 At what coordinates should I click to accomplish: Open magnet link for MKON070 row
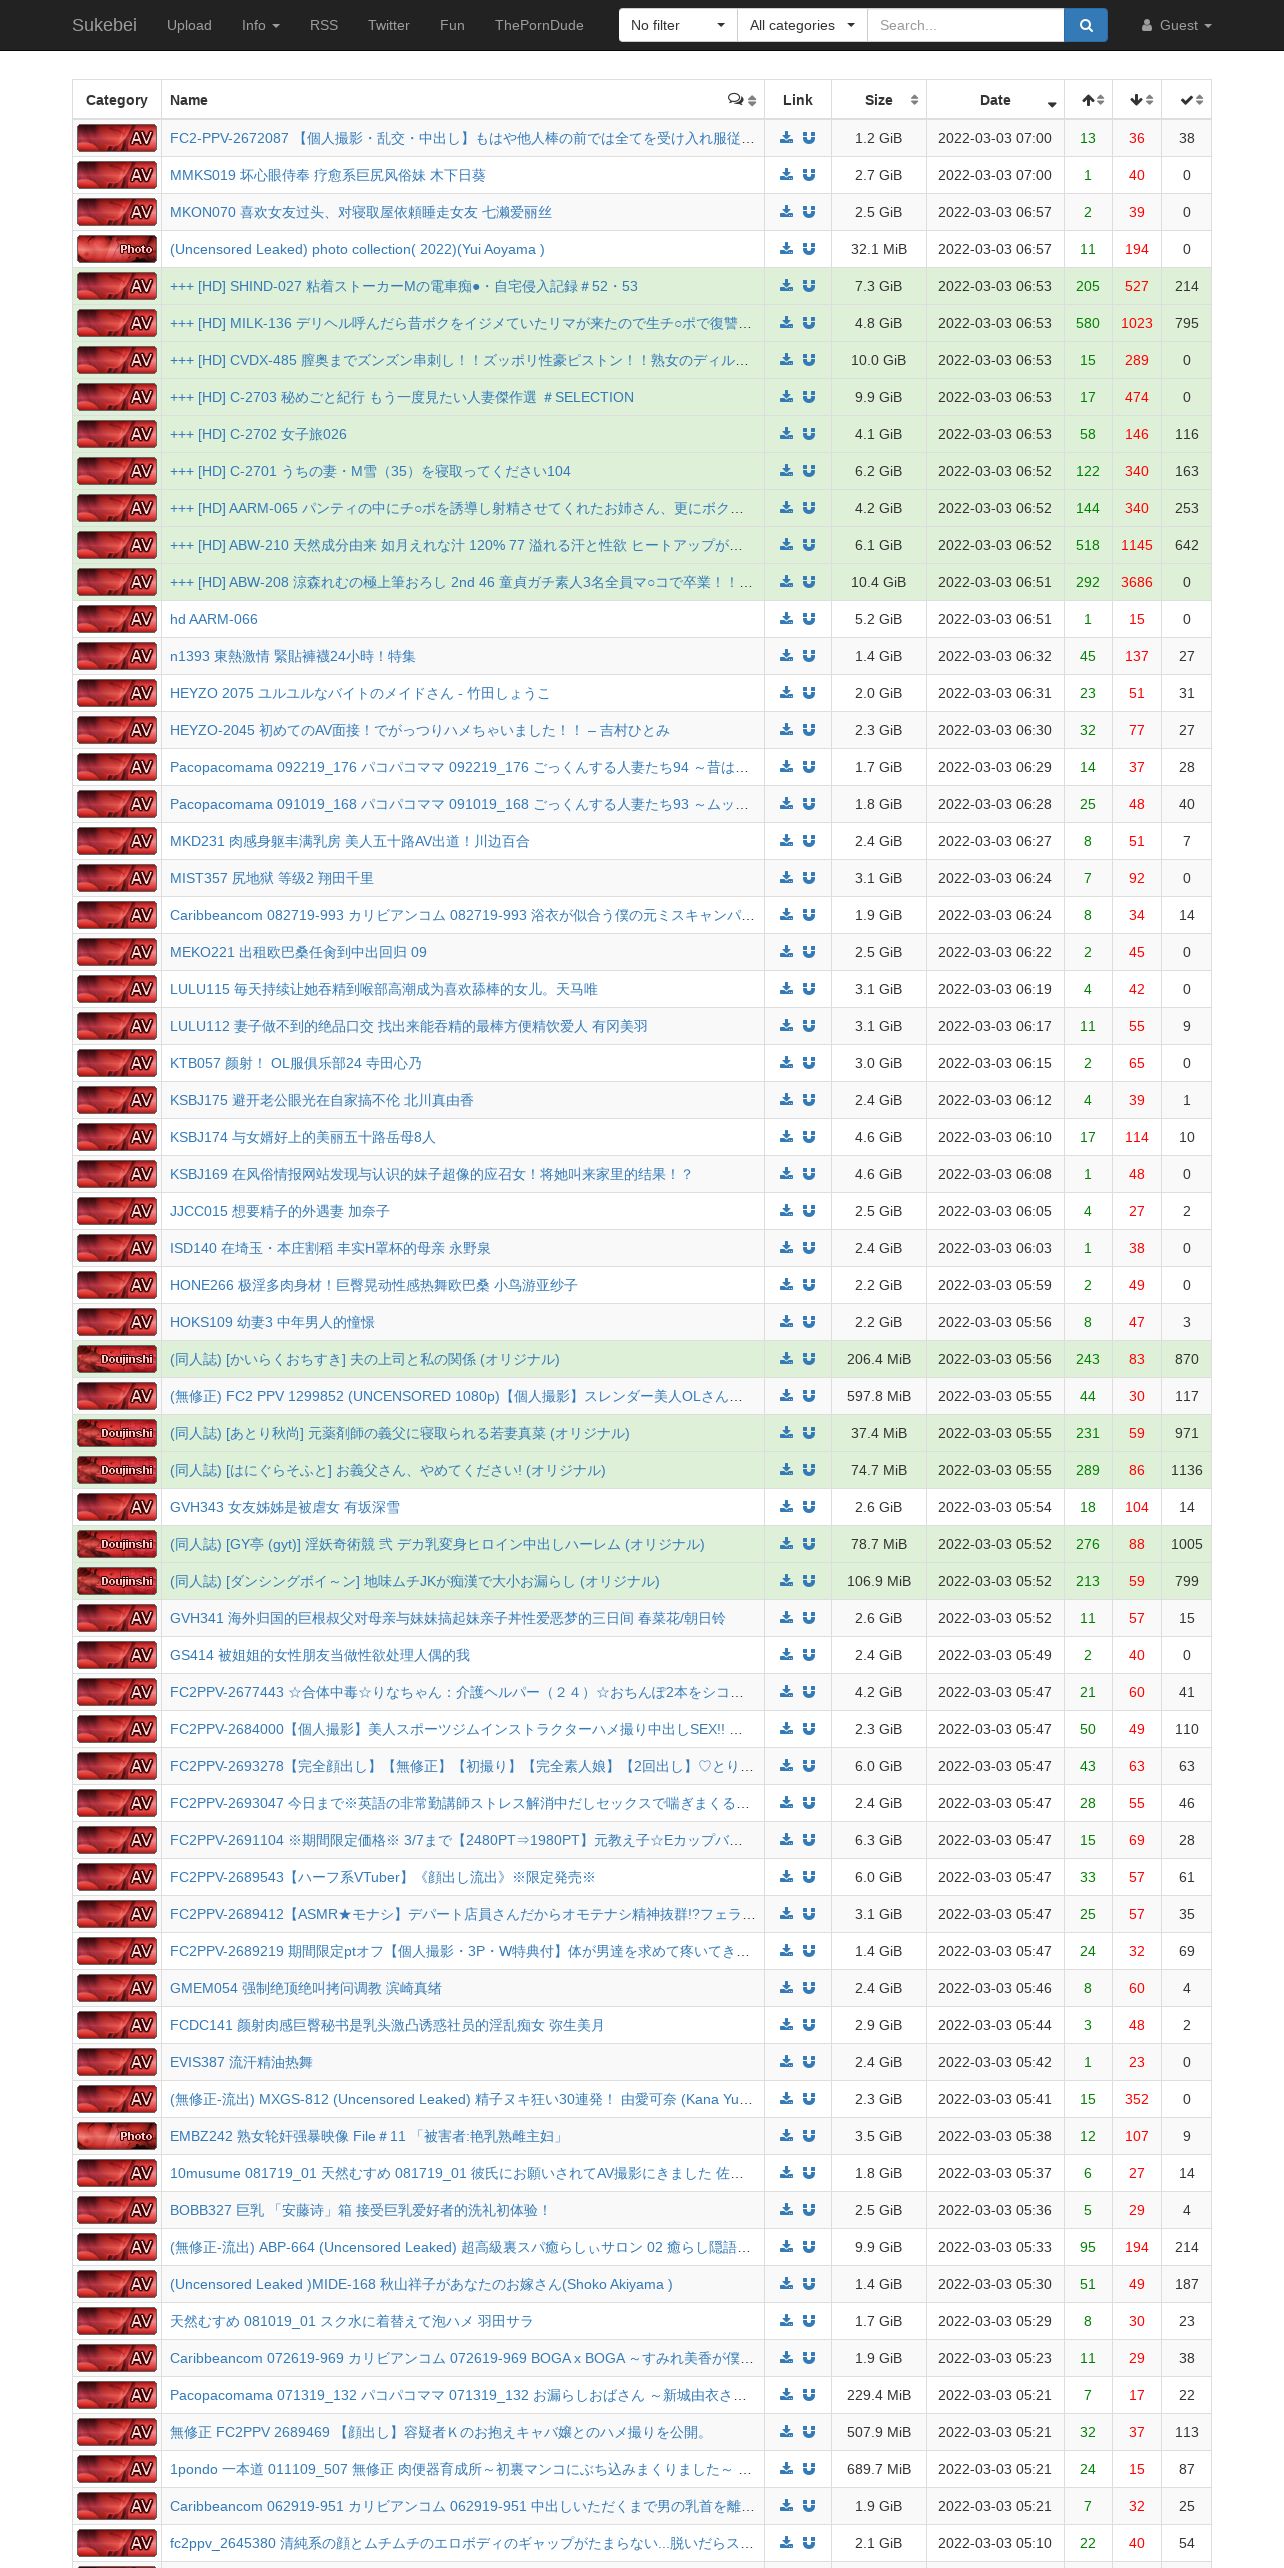(x=809, y=212)
